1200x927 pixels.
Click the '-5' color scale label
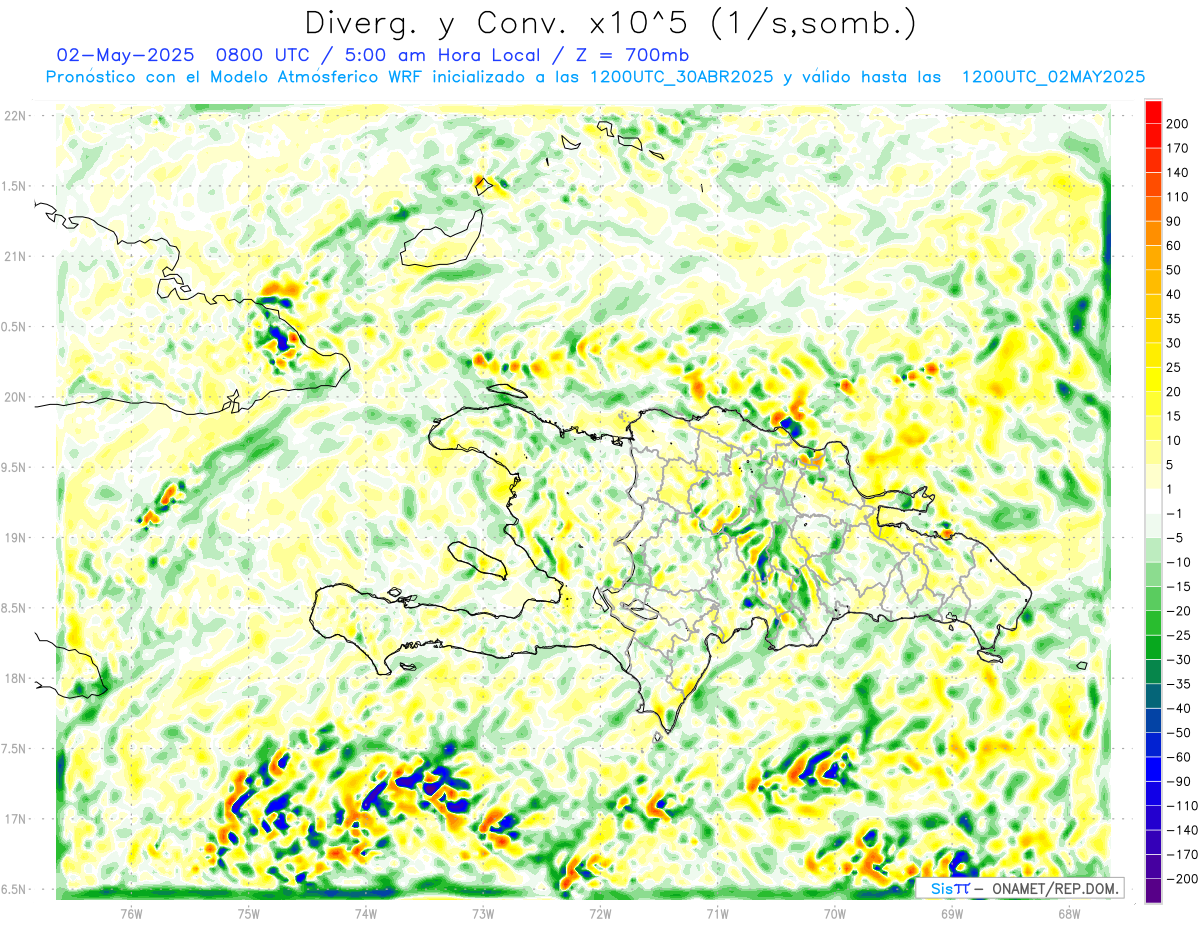(x=1175, y=538)
